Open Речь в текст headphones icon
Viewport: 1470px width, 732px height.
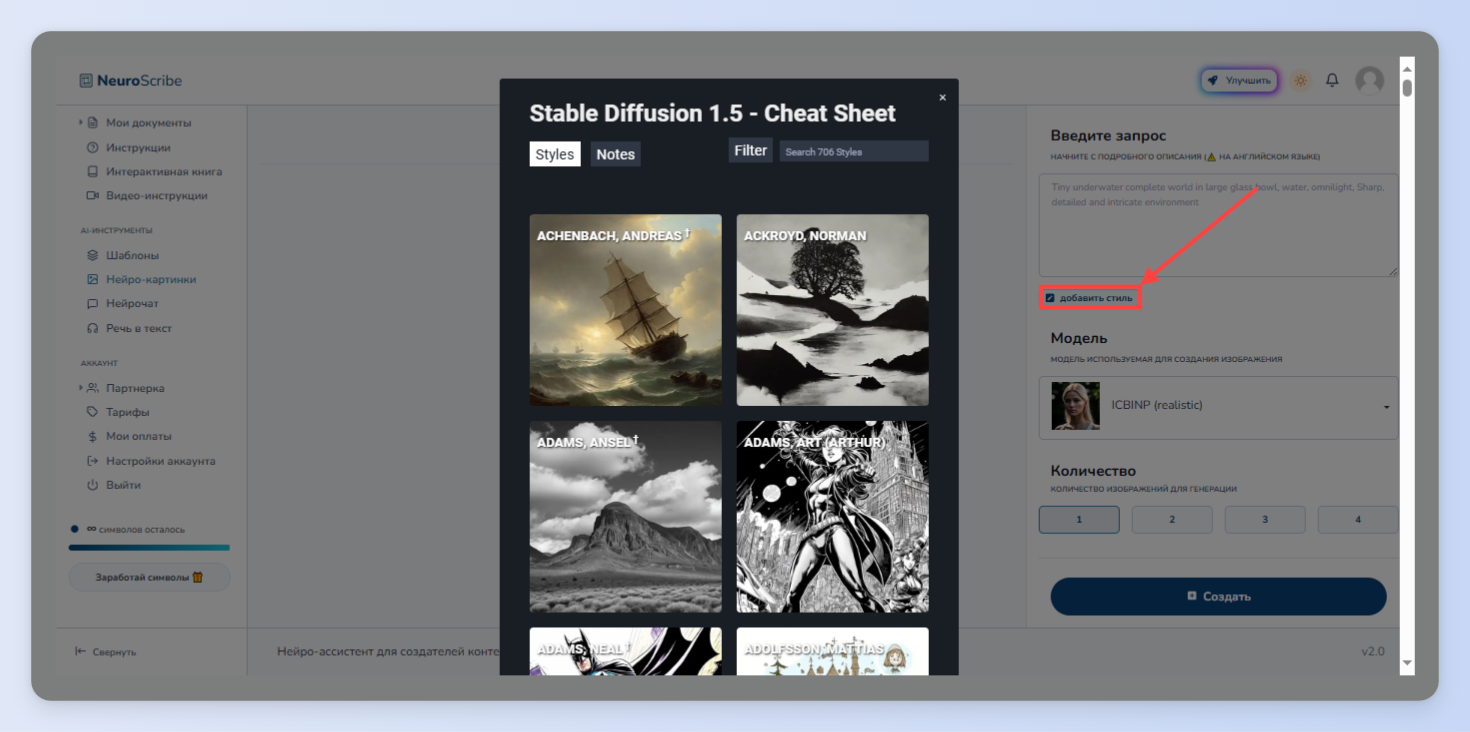(x=93, y=328)
